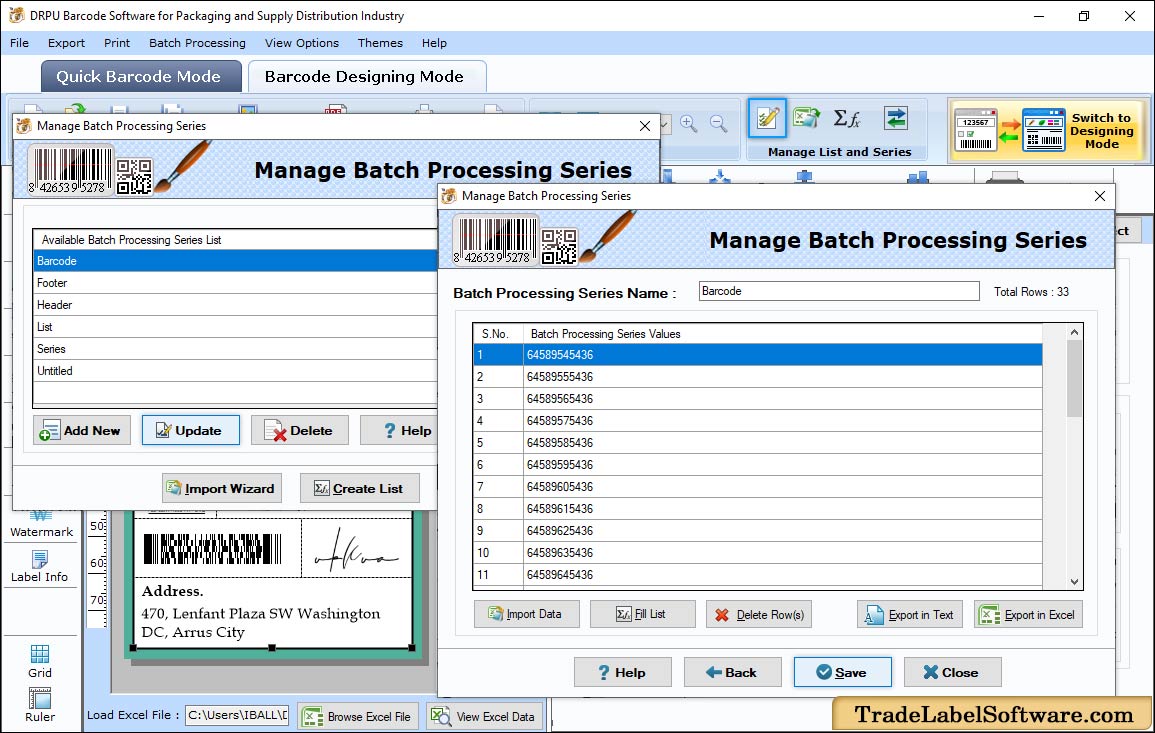Click Browse Excel File button
The width and height of the screenshot is (1155, 733).
coord(359,716)
